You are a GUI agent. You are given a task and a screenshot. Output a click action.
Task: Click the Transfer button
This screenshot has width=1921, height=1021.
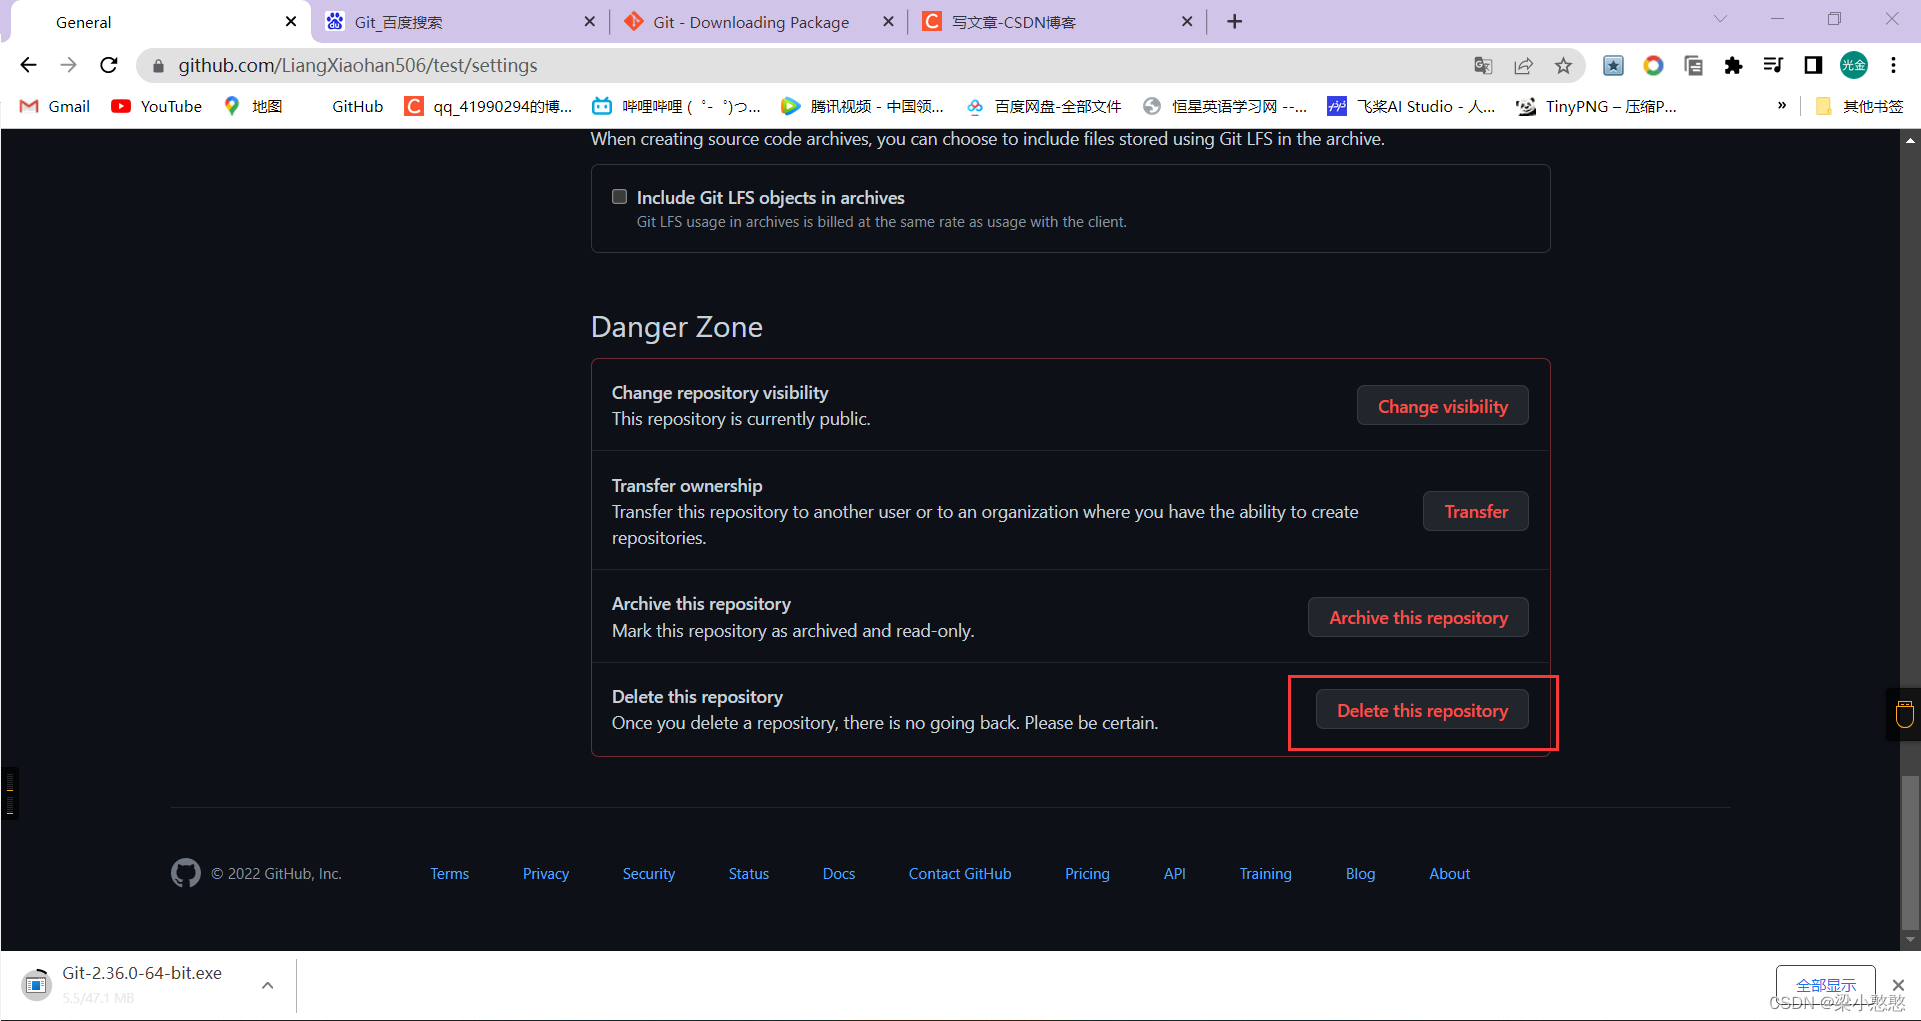(1476, 511)
